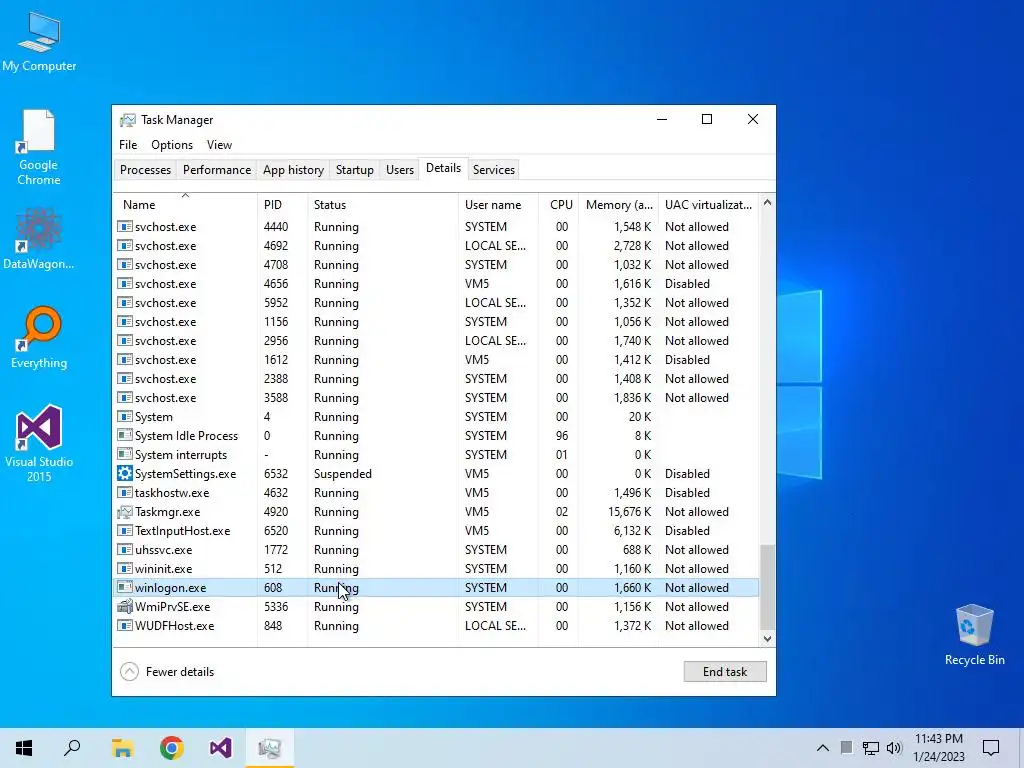Launch Everything search desktop icon

pyautogui.click(x=39, y=337)
